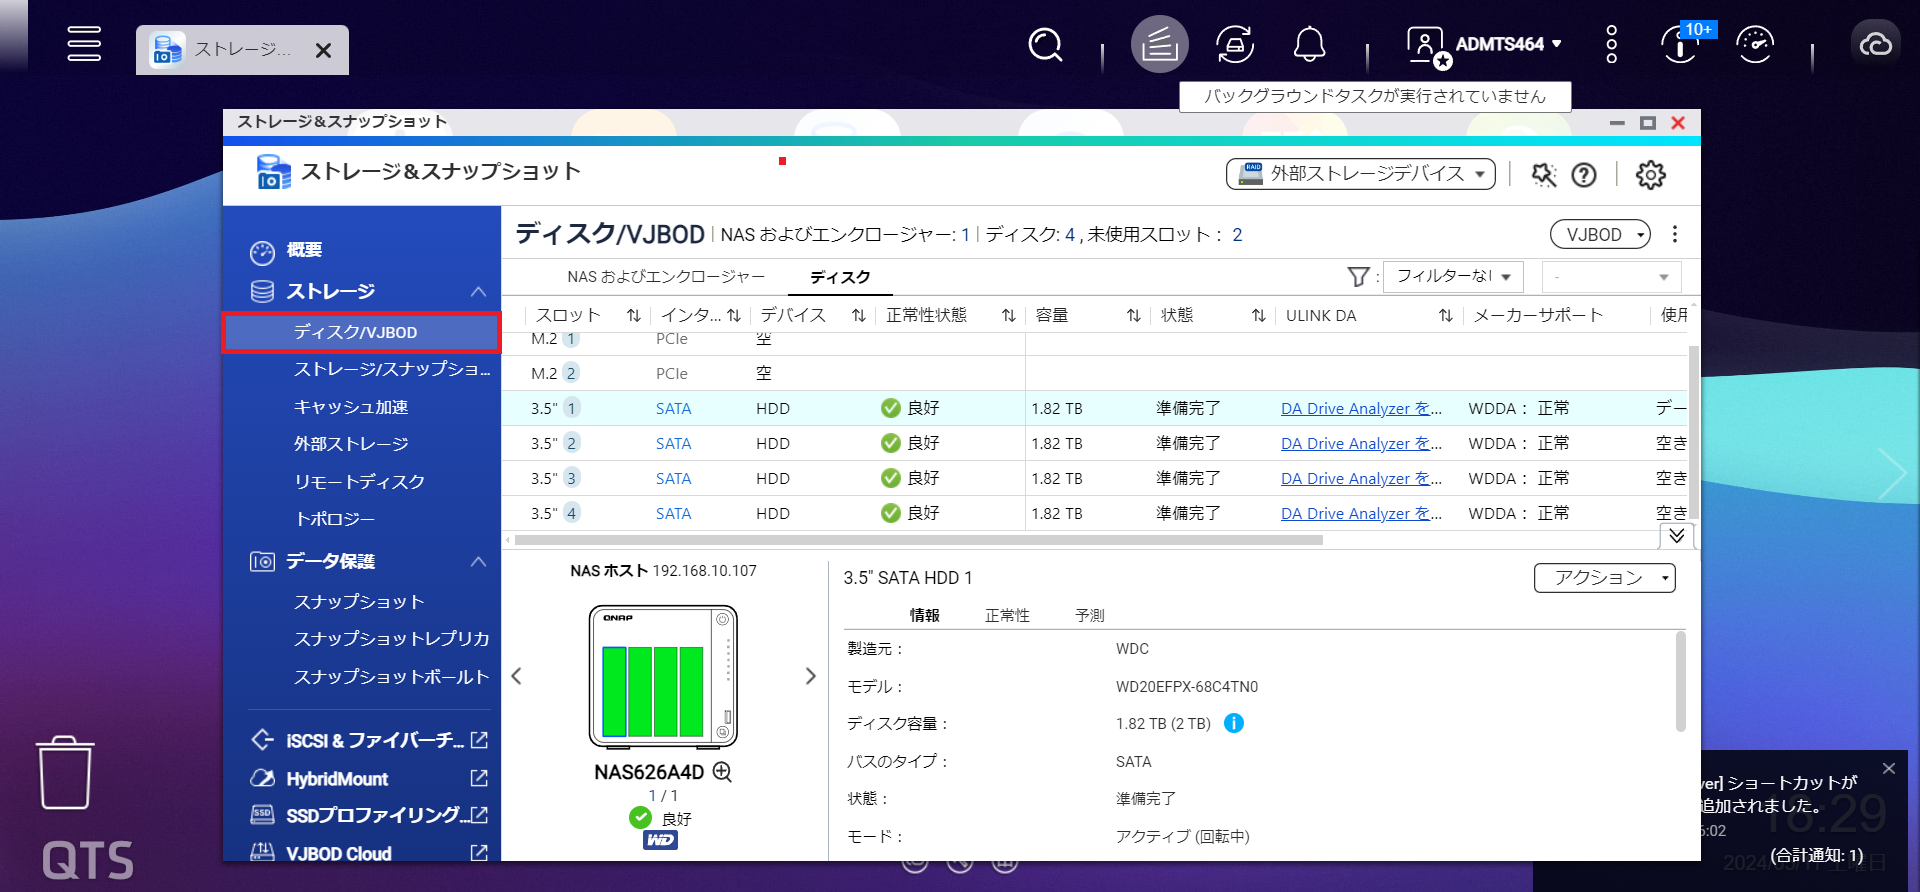Open the 外部ストレージデバイス dropdown
Image resolution: width=1920 pixels, height=892 pixels.
pyautogui.click(x=1361, y=174)
